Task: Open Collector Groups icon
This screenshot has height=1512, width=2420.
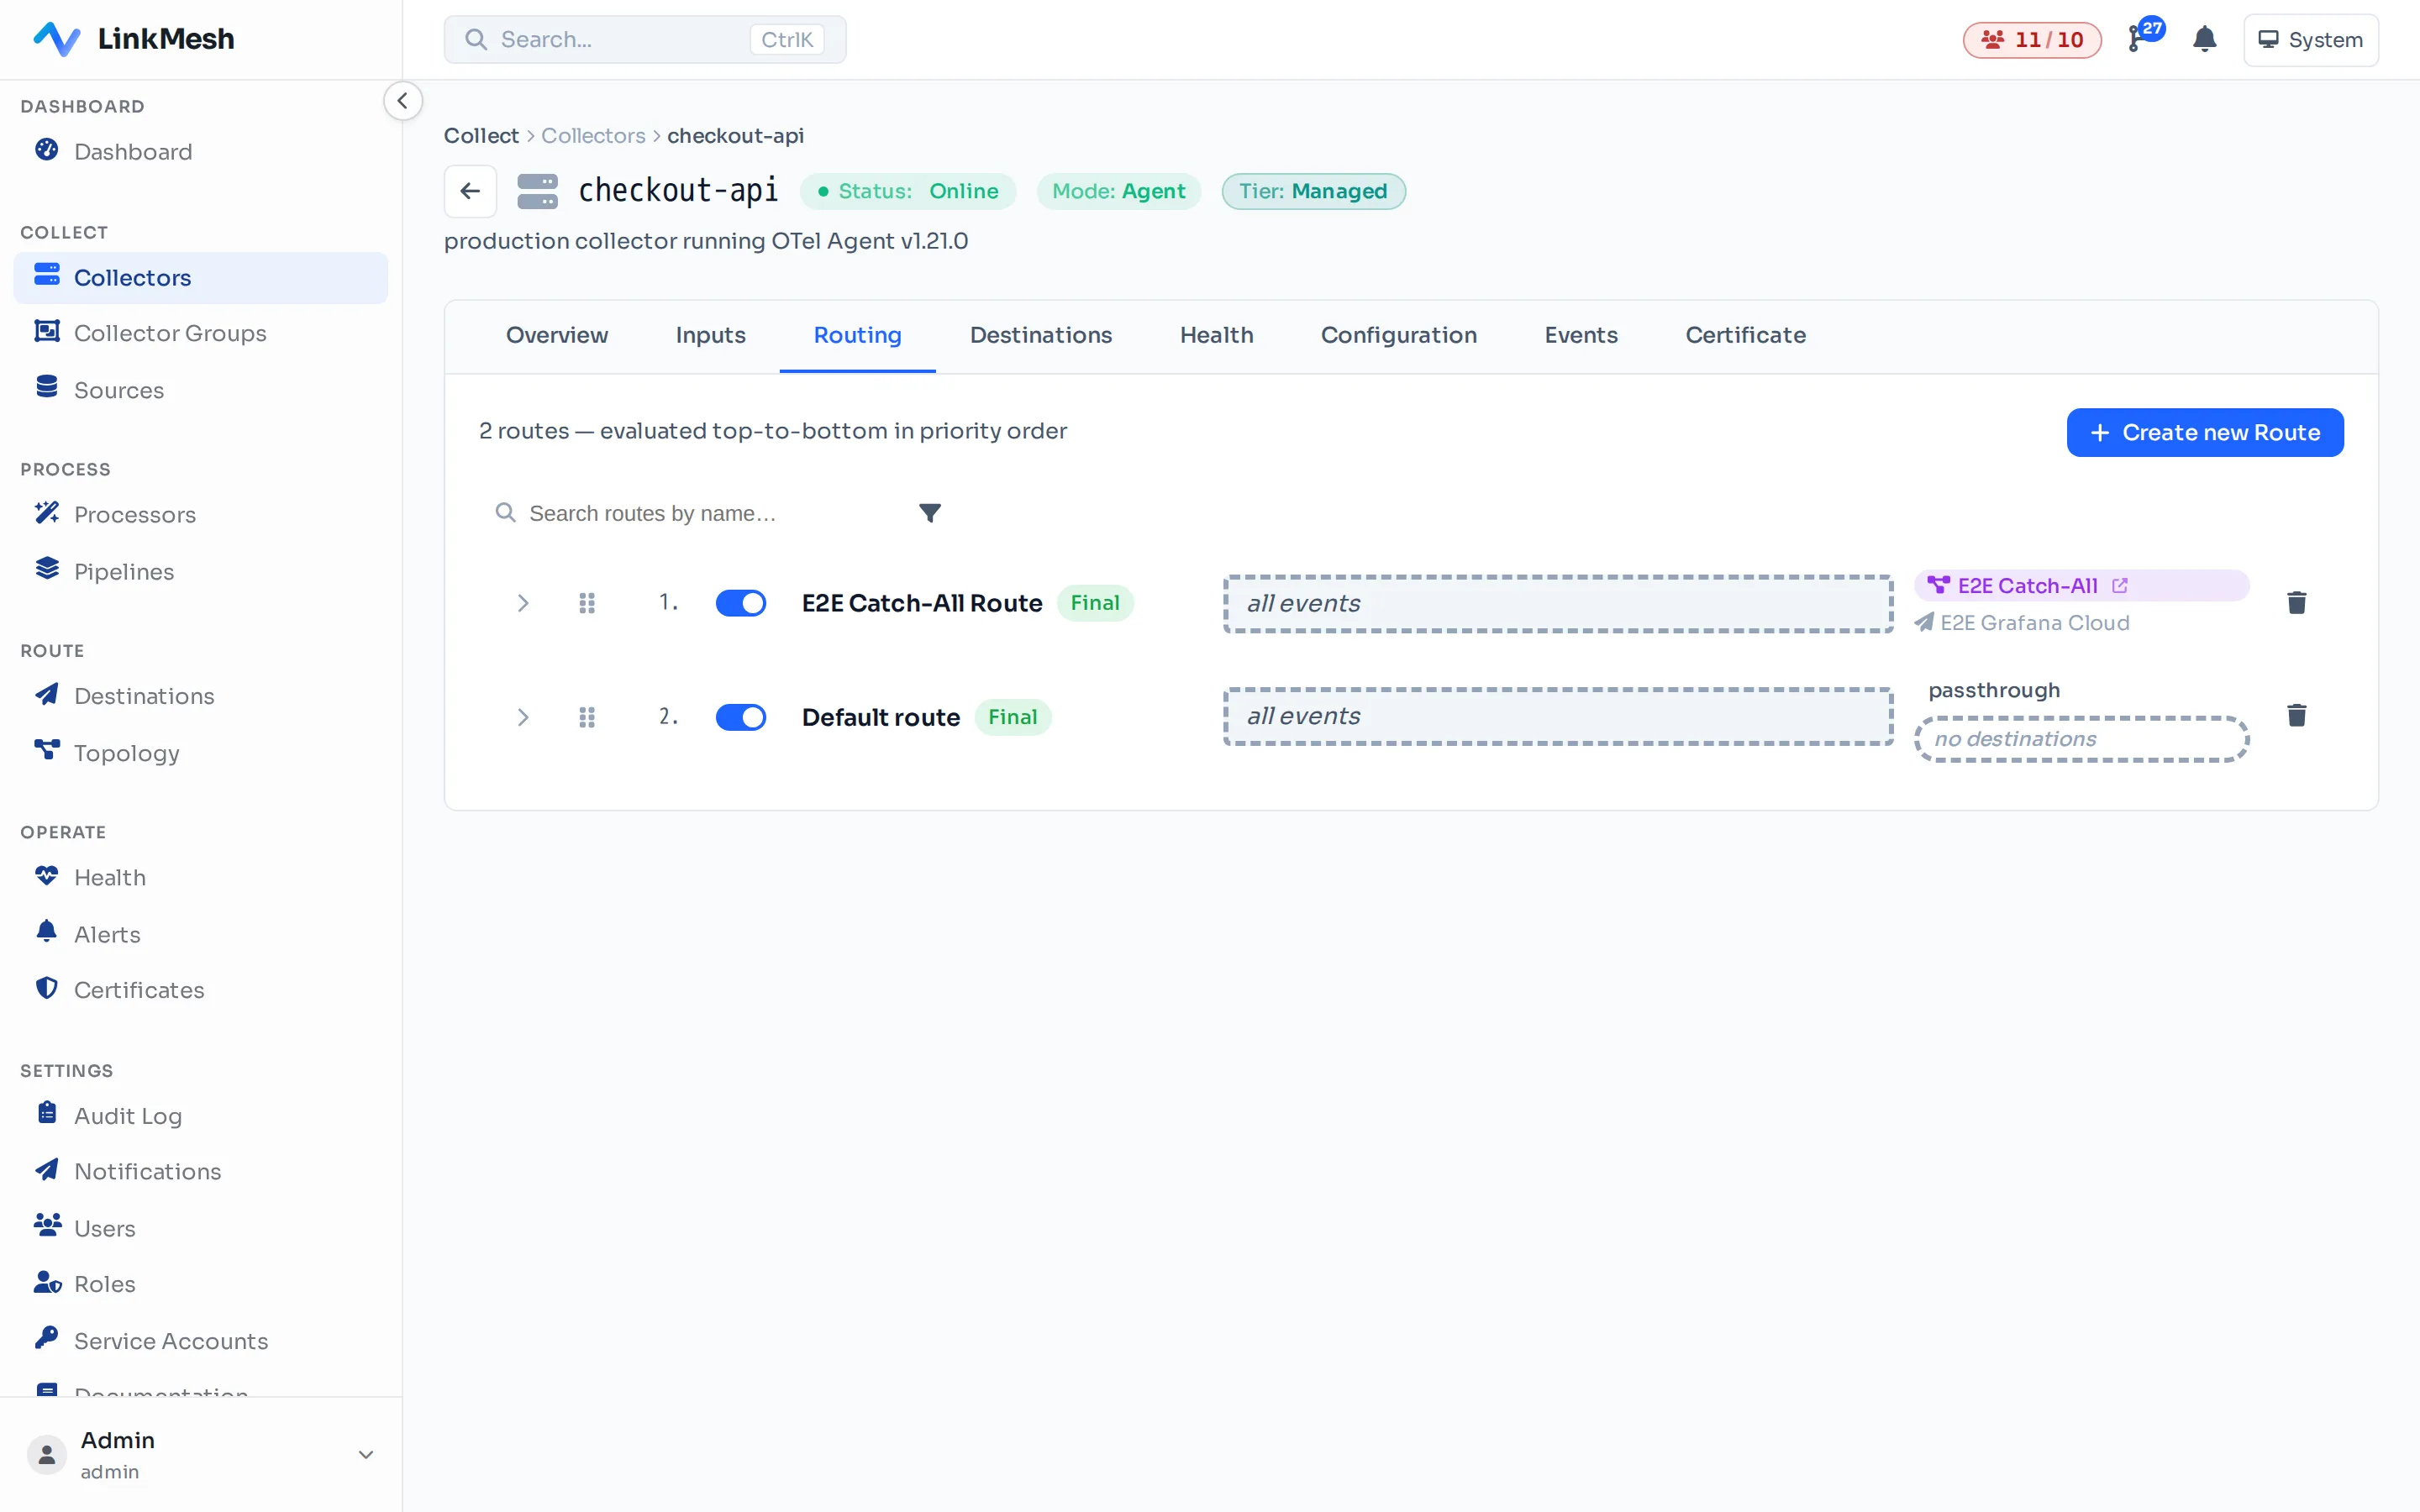Action: (x=46, y=332)
